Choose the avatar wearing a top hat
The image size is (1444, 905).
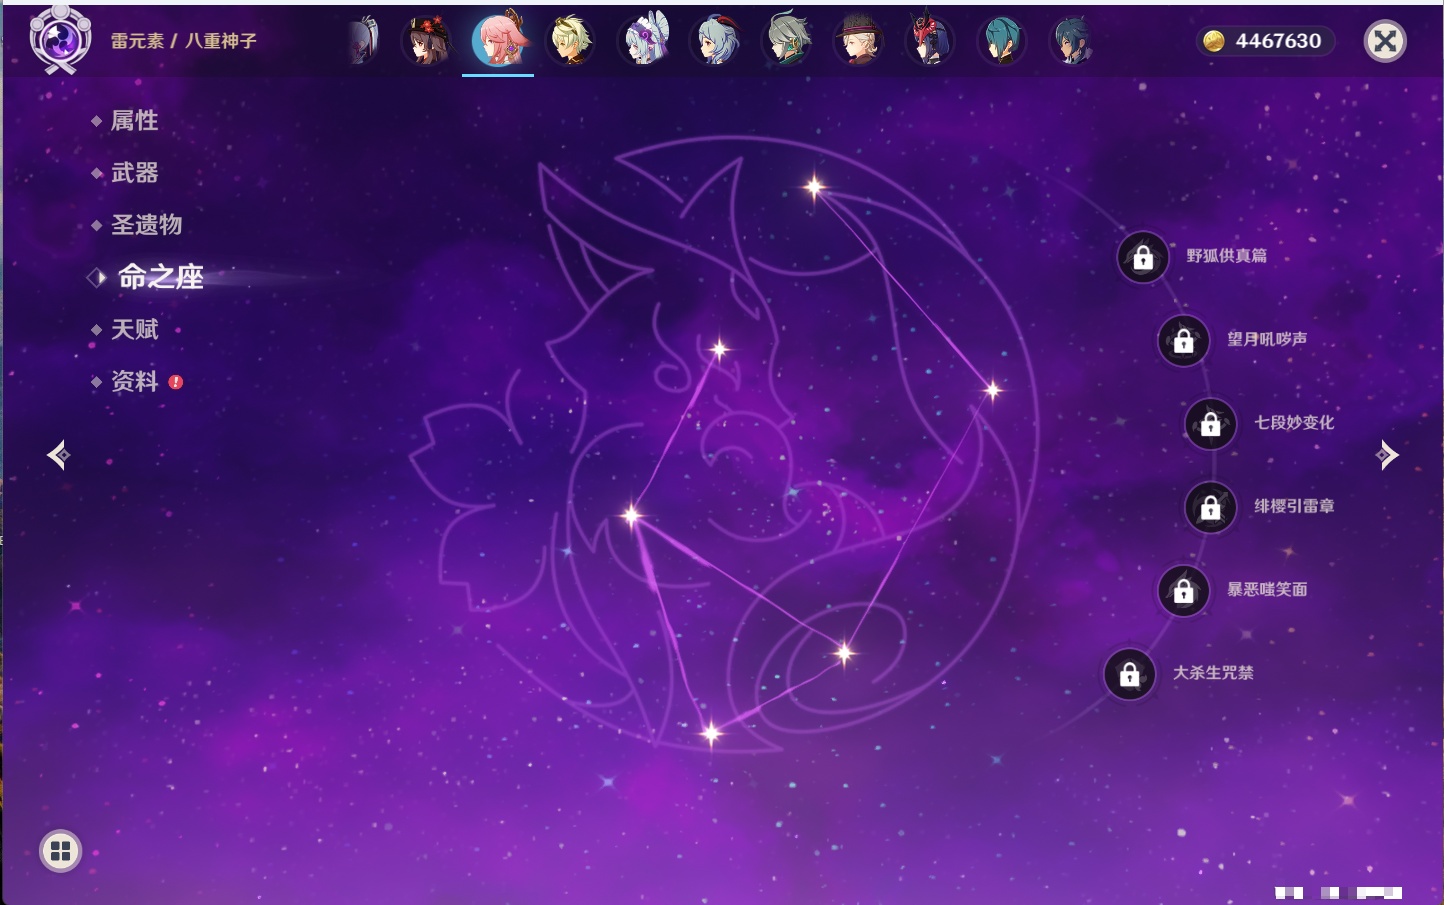pos(858,41)
